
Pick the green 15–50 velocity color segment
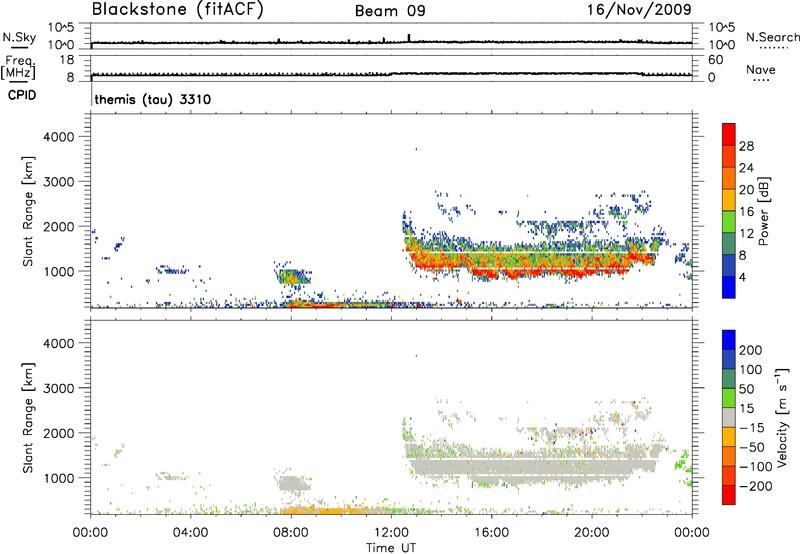[729, 398]
